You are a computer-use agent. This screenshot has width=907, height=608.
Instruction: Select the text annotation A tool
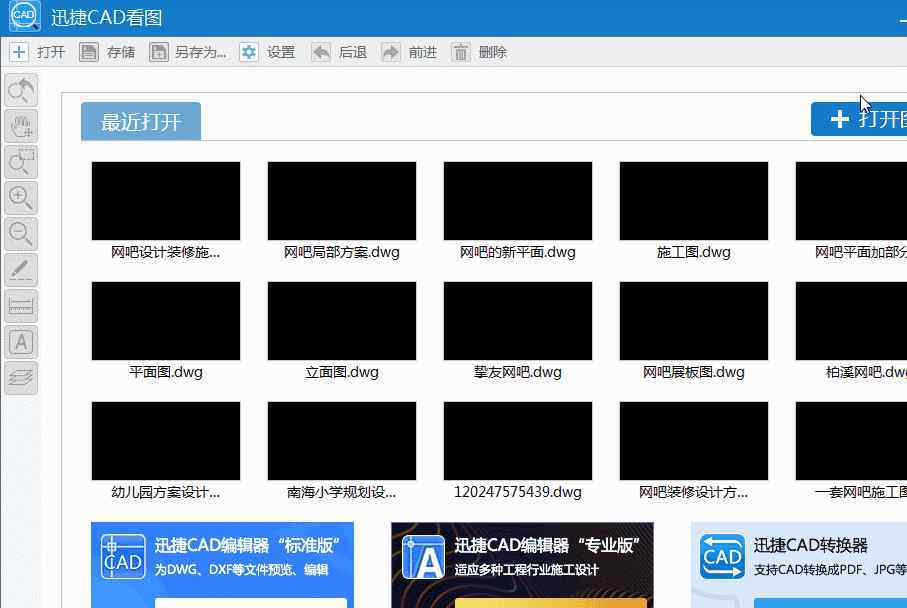point(21,342)
